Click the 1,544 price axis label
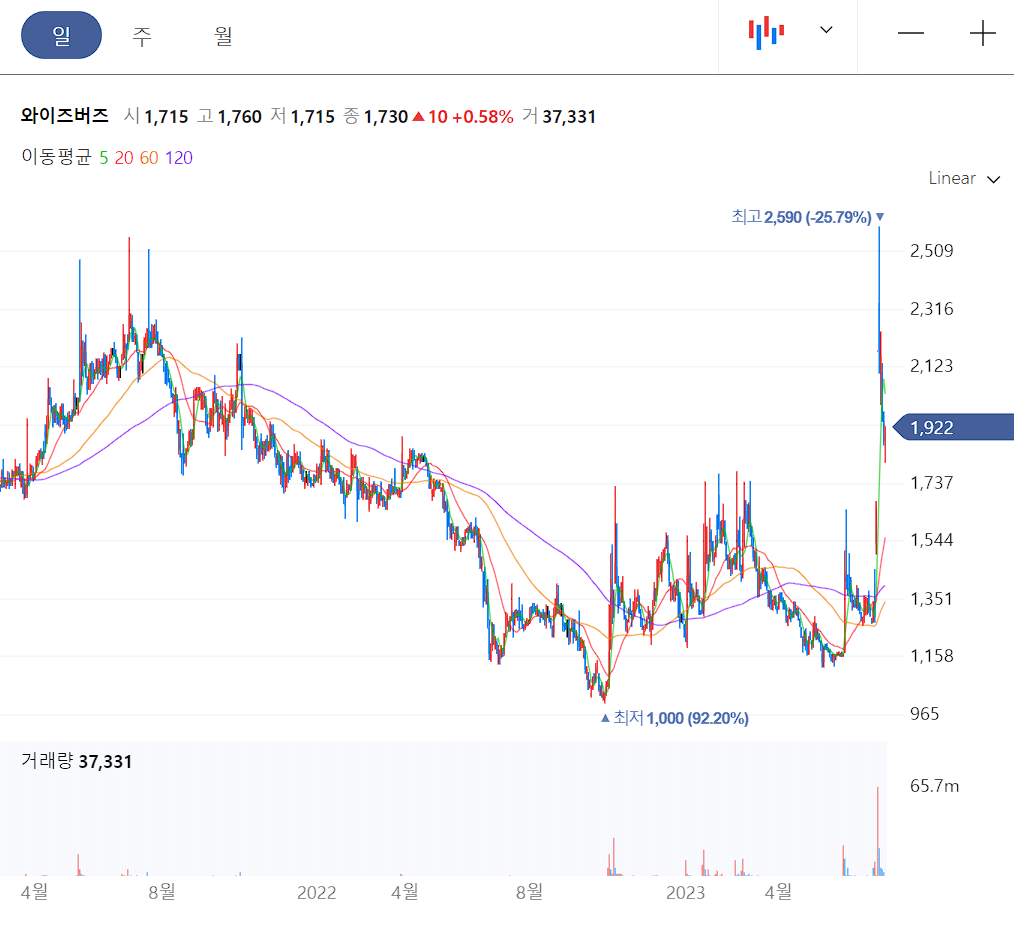Viewport: 1014px width, 926px height. point(931,540)
